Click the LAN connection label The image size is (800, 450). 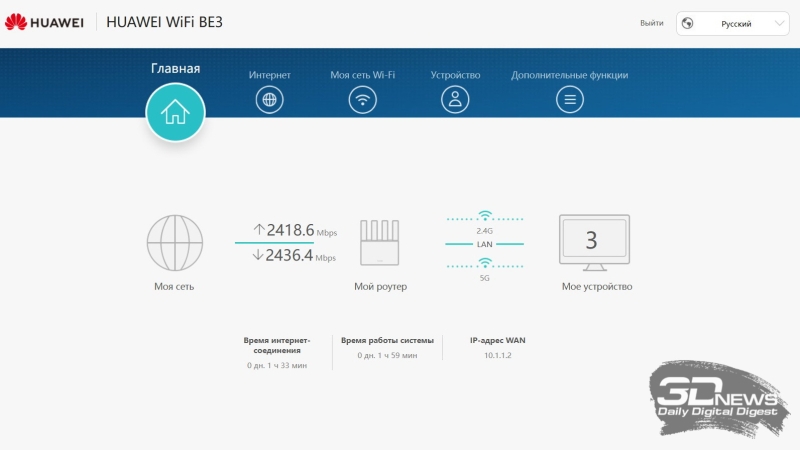485,244
